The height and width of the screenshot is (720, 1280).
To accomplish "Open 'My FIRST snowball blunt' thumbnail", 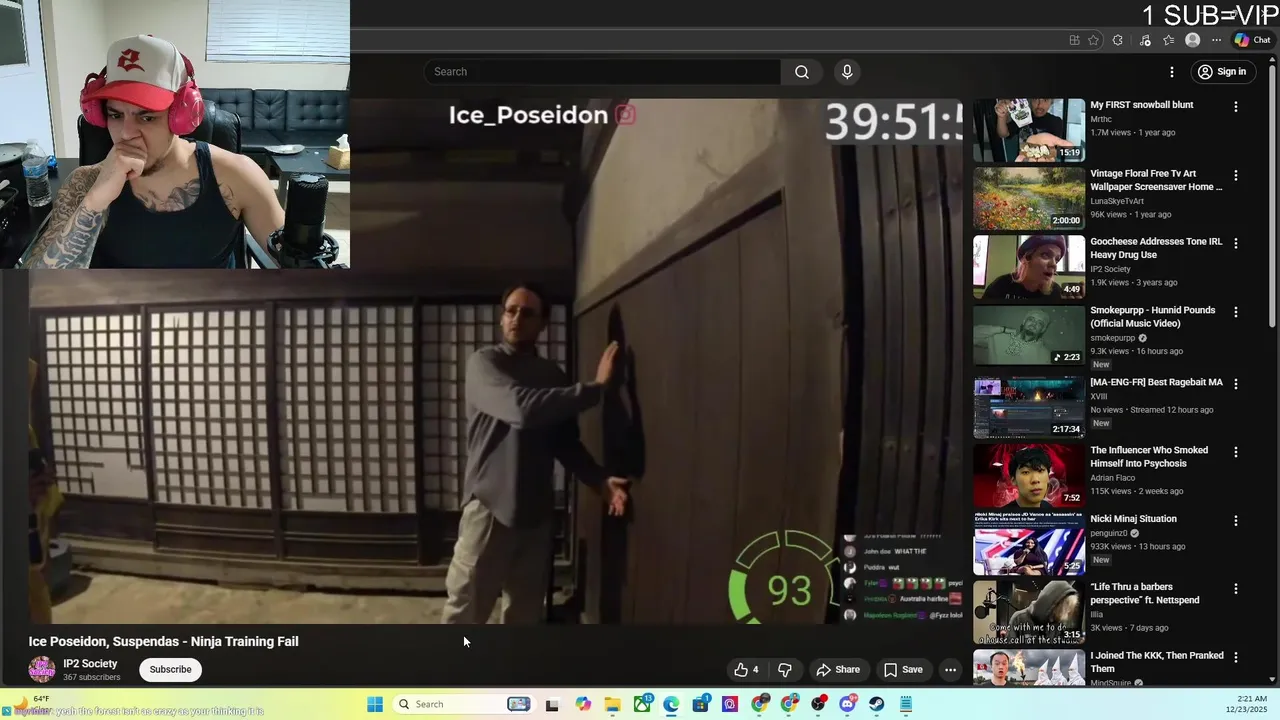I will click(1028, 130).
